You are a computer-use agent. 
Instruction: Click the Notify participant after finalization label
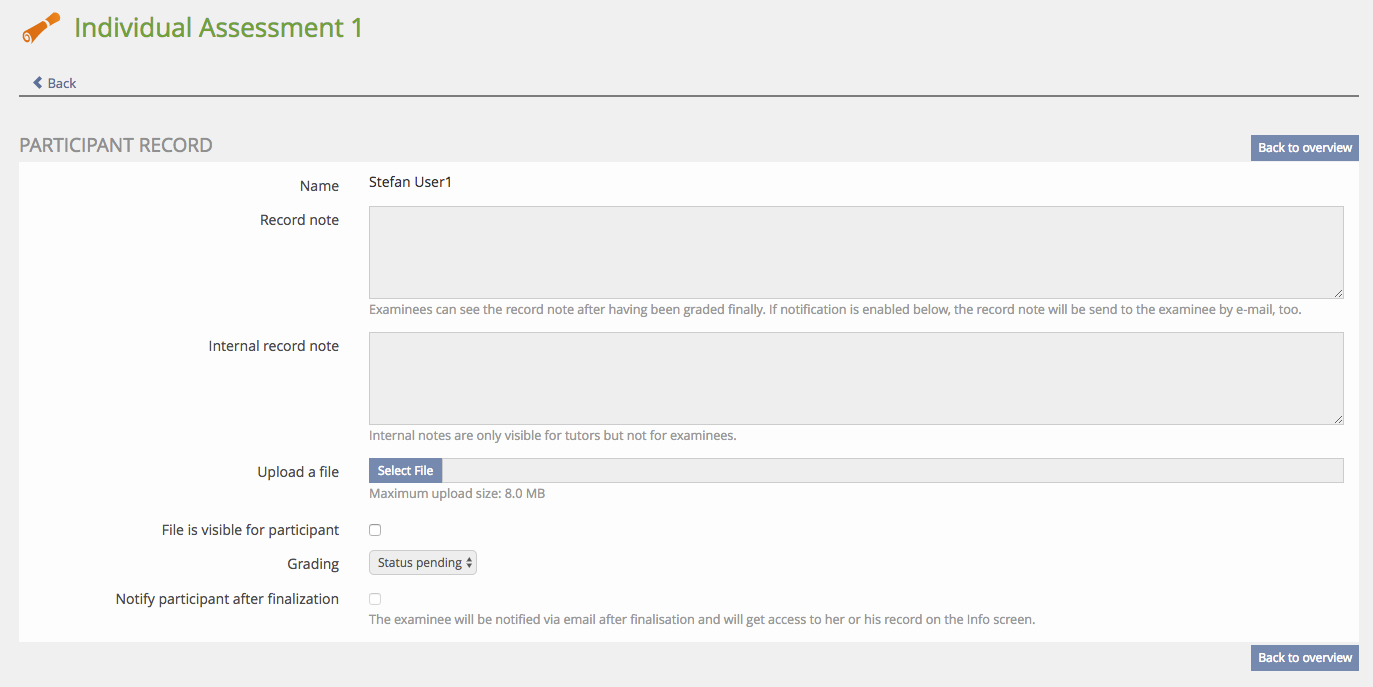pos(227,599)
